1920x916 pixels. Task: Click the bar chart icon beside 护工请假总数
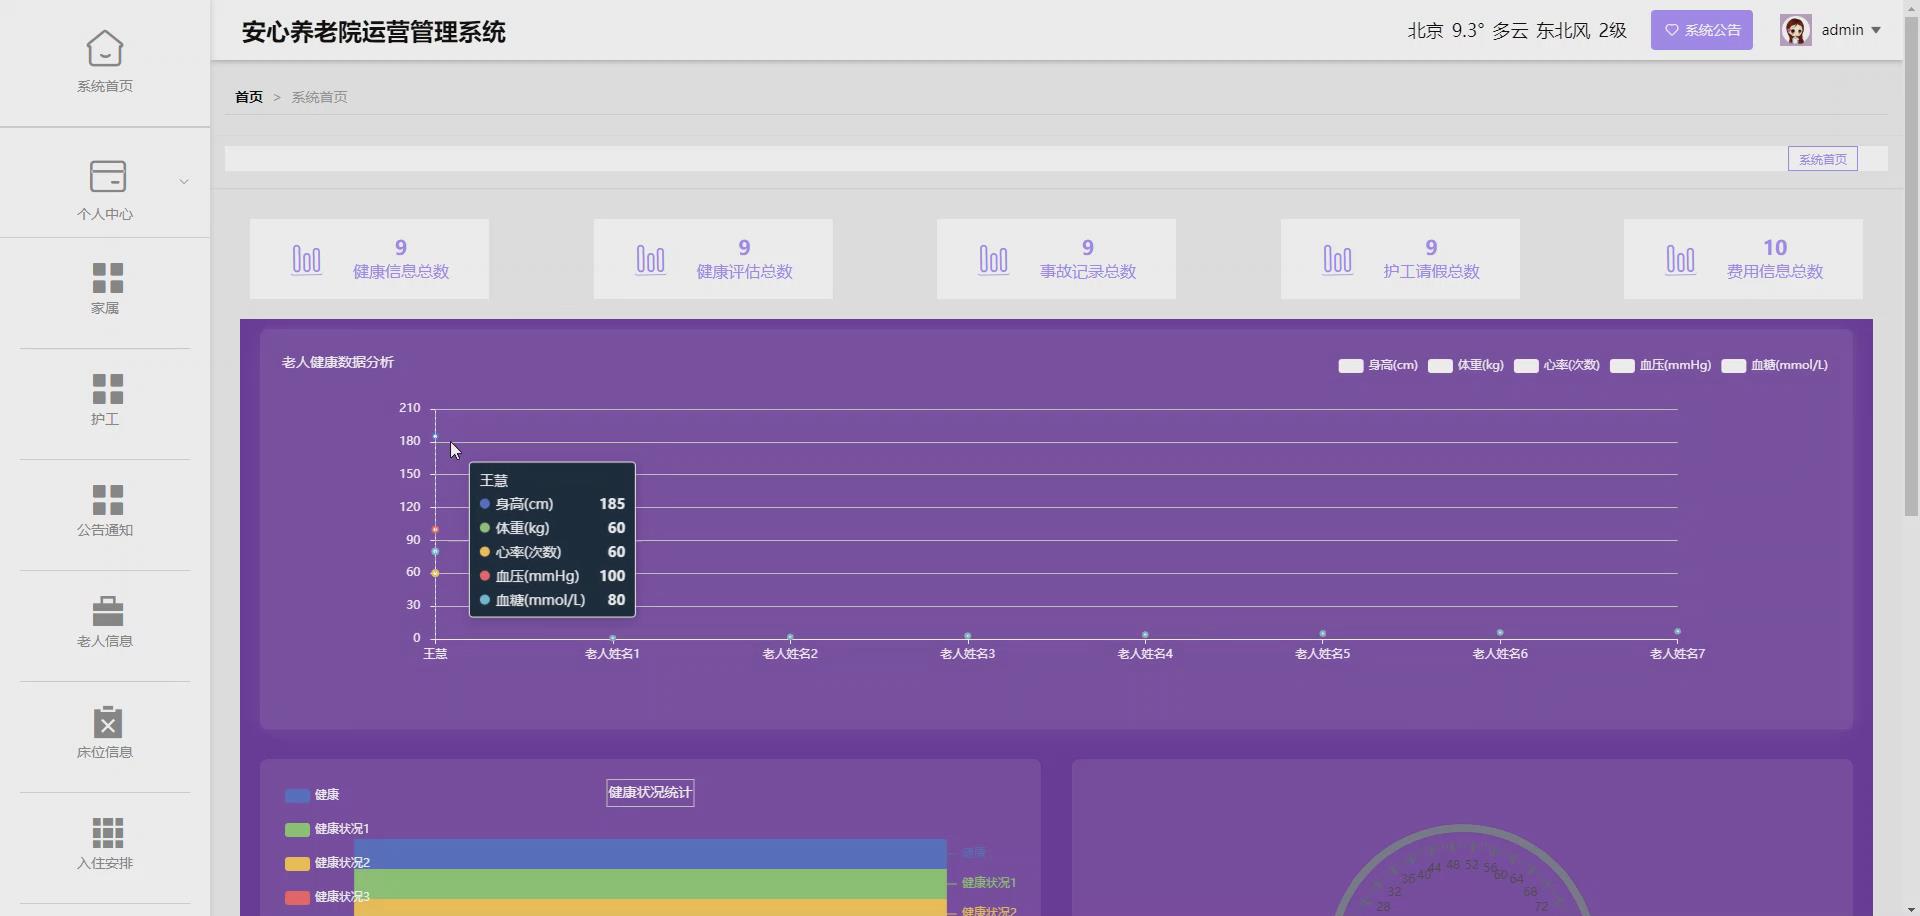click(1337, 260)
